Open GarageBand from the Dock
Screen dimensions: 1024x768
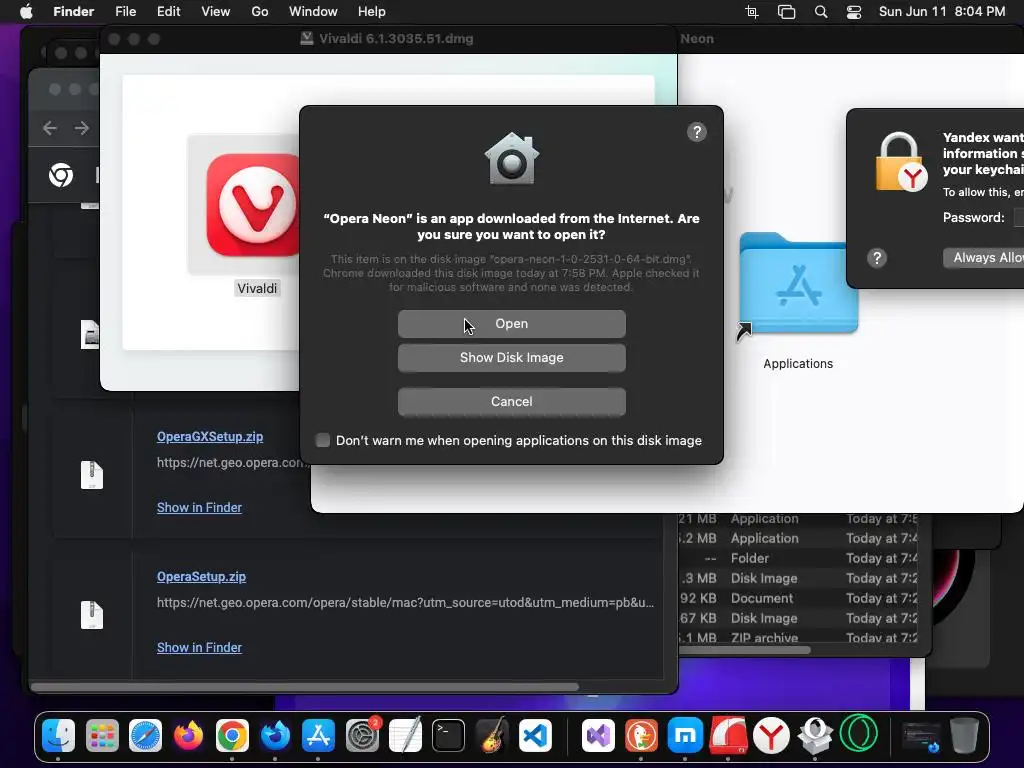492,735
